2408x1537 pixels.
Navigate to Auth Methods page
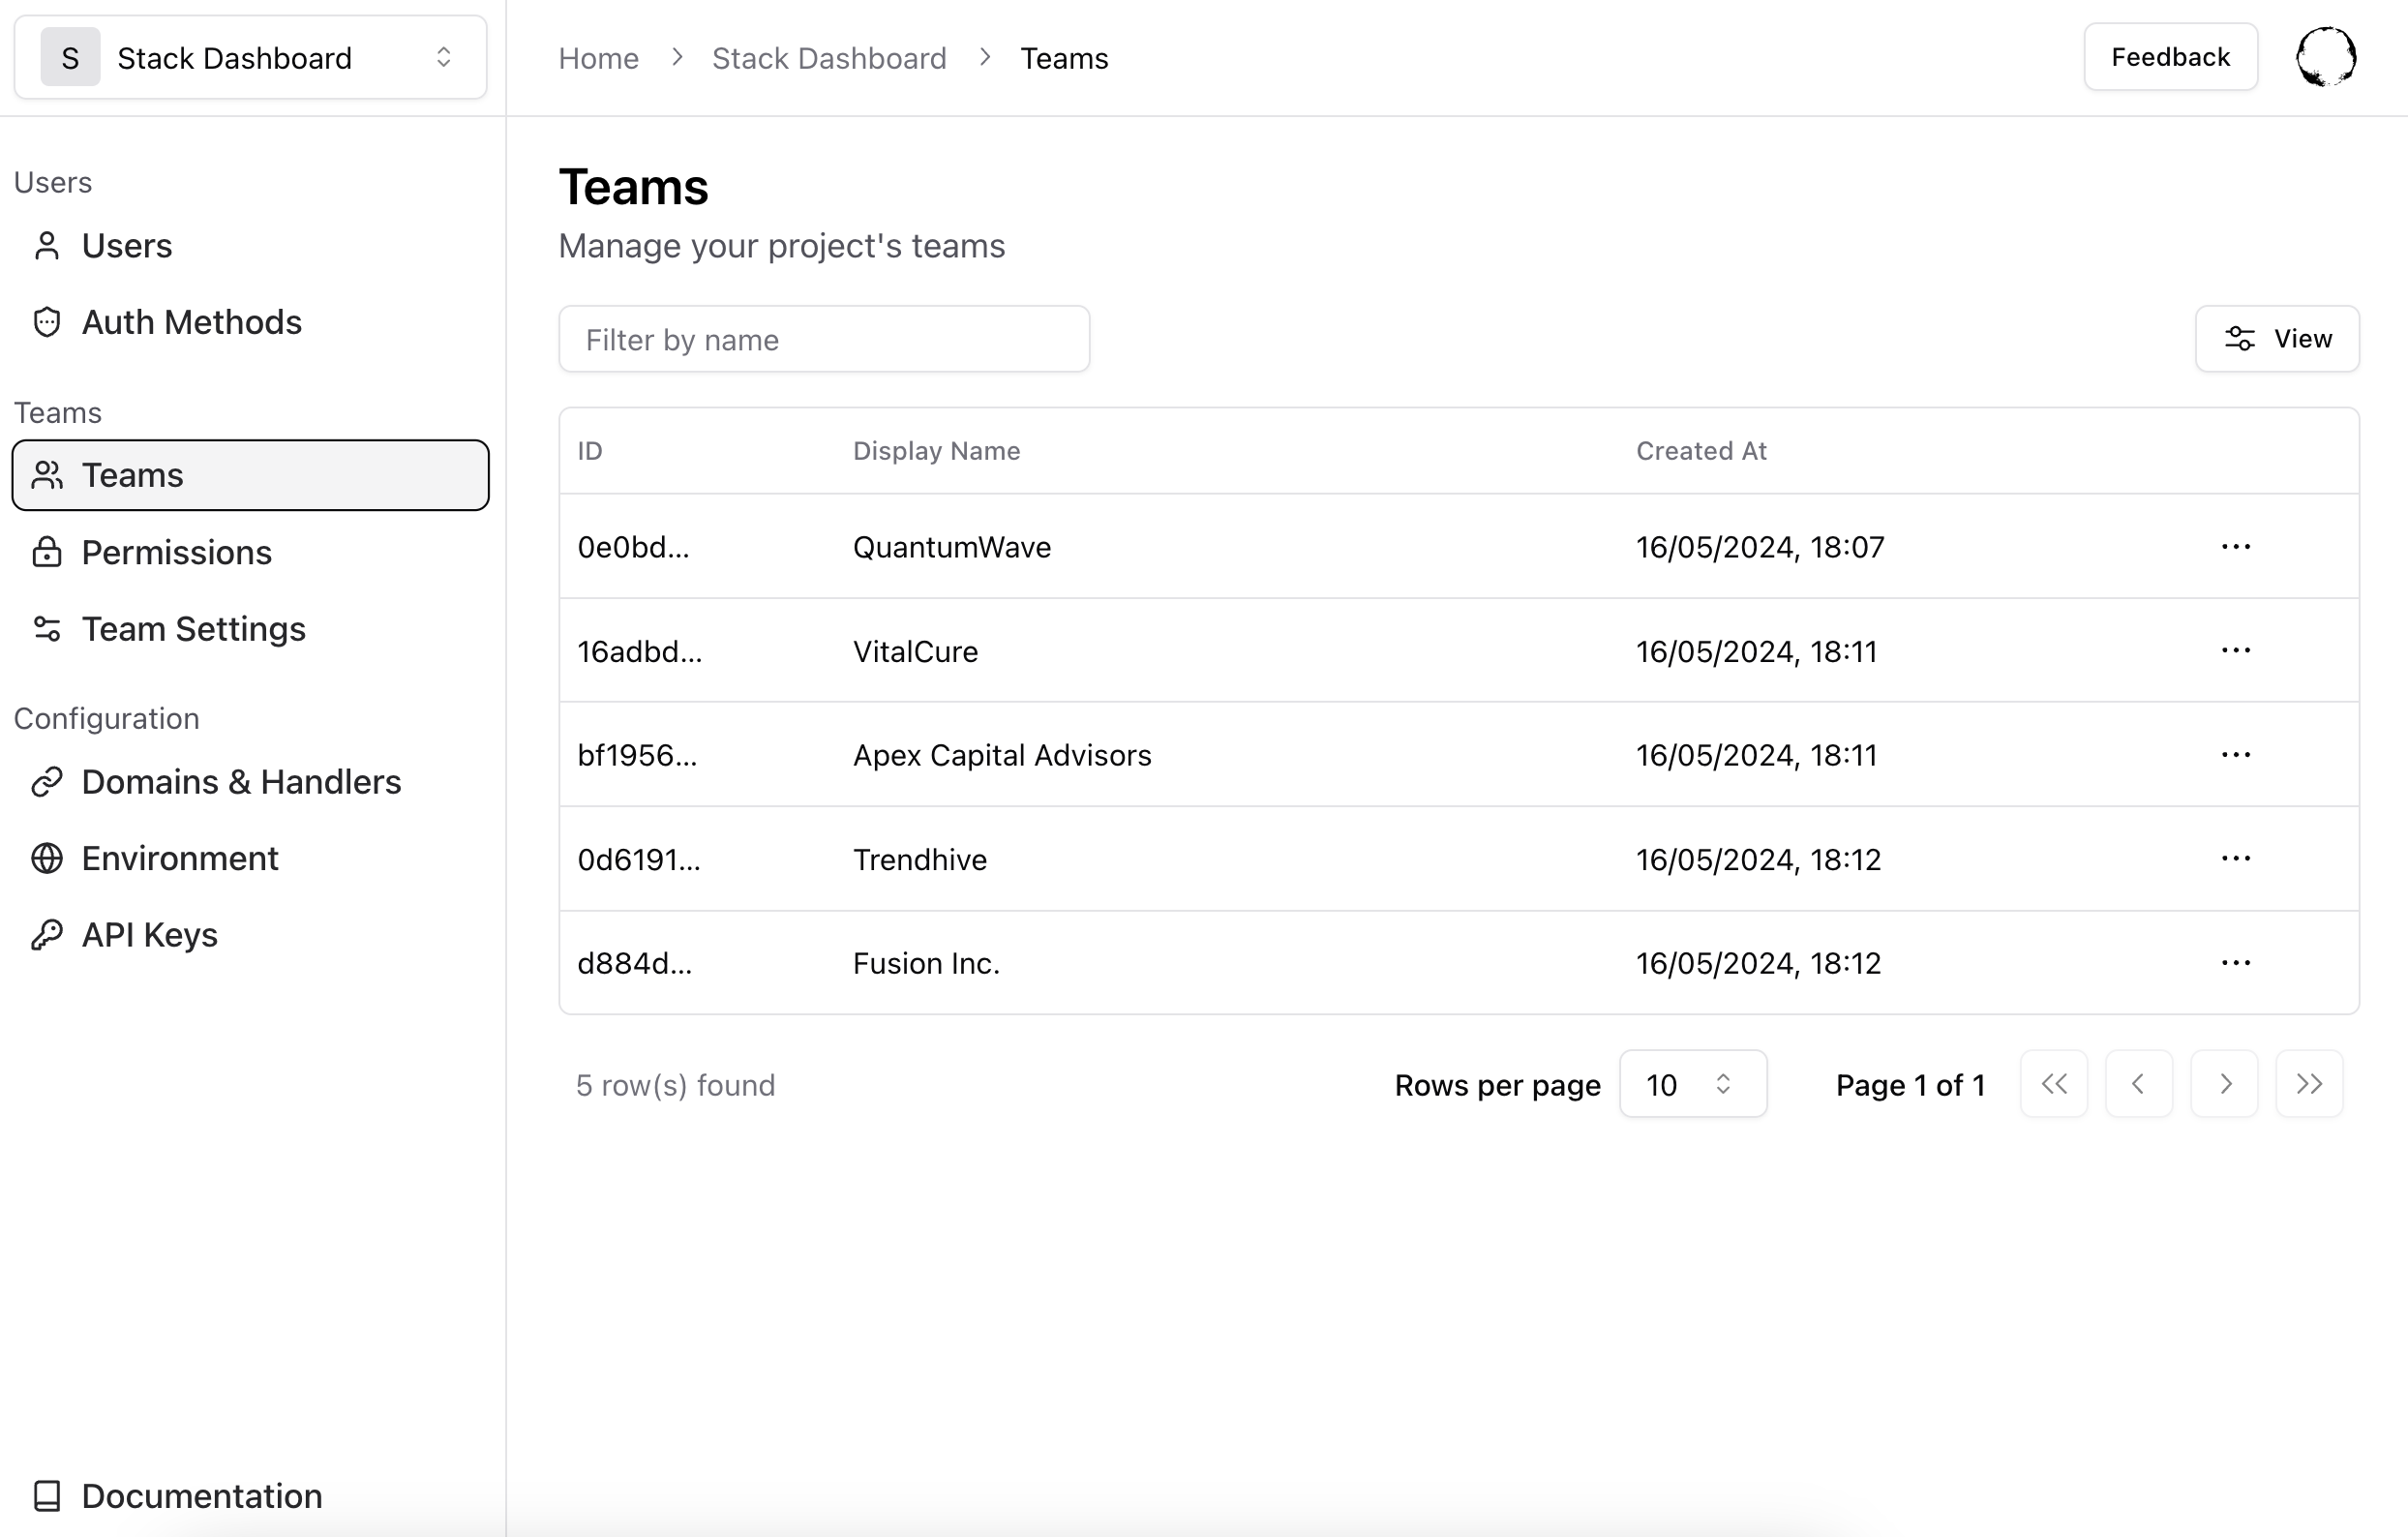coord(191,322)
